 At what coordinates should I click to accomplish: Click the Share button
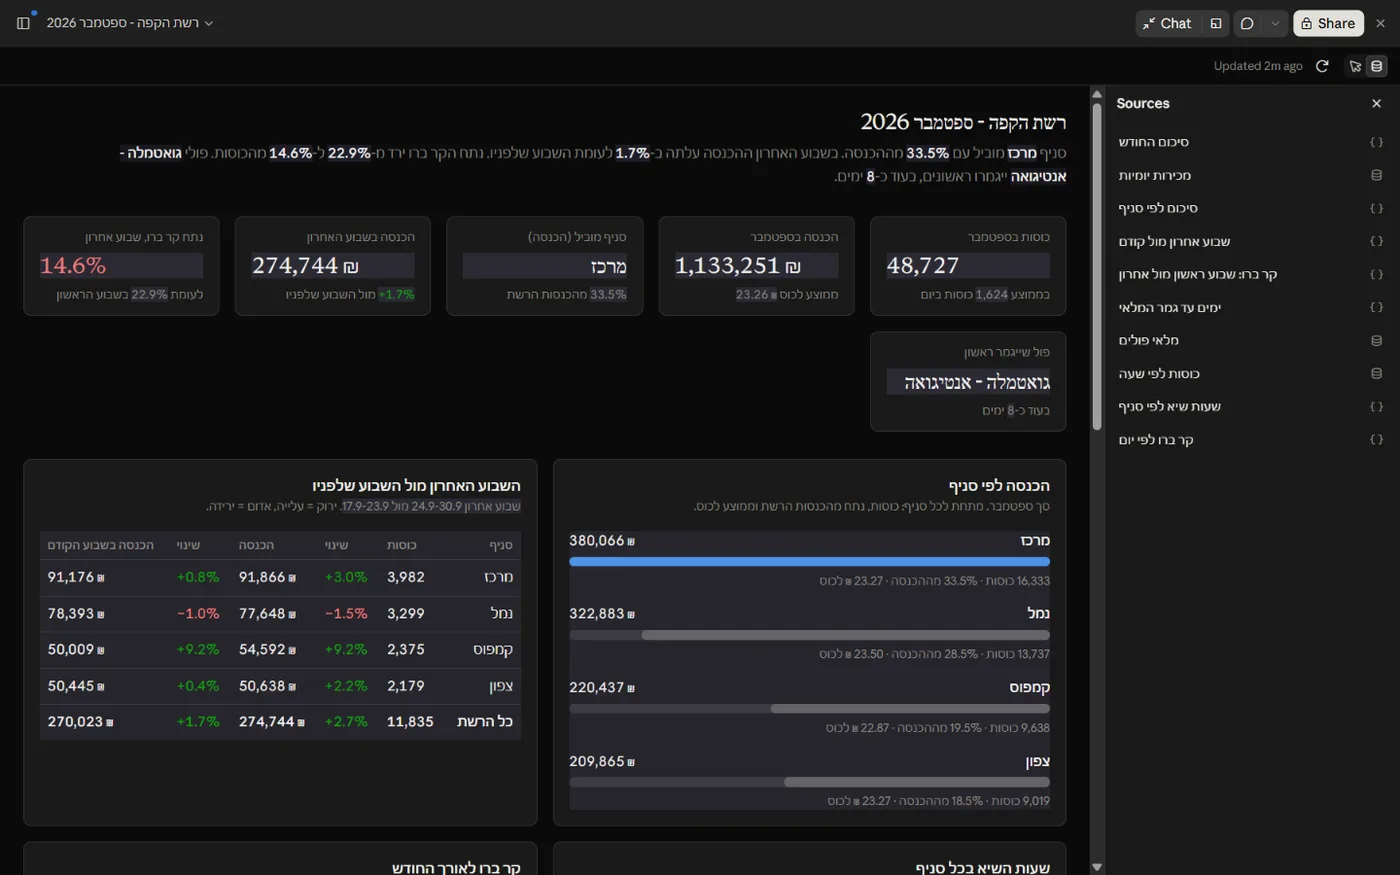(1328, 23)
